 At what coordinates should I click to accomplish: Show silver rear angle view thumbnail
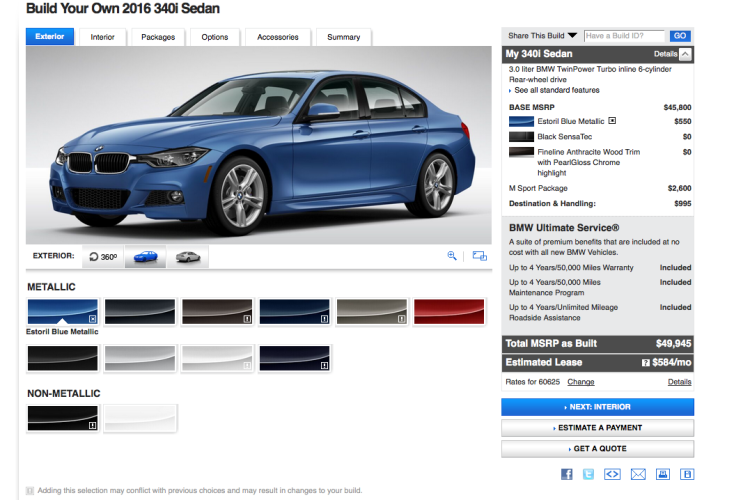188,256
